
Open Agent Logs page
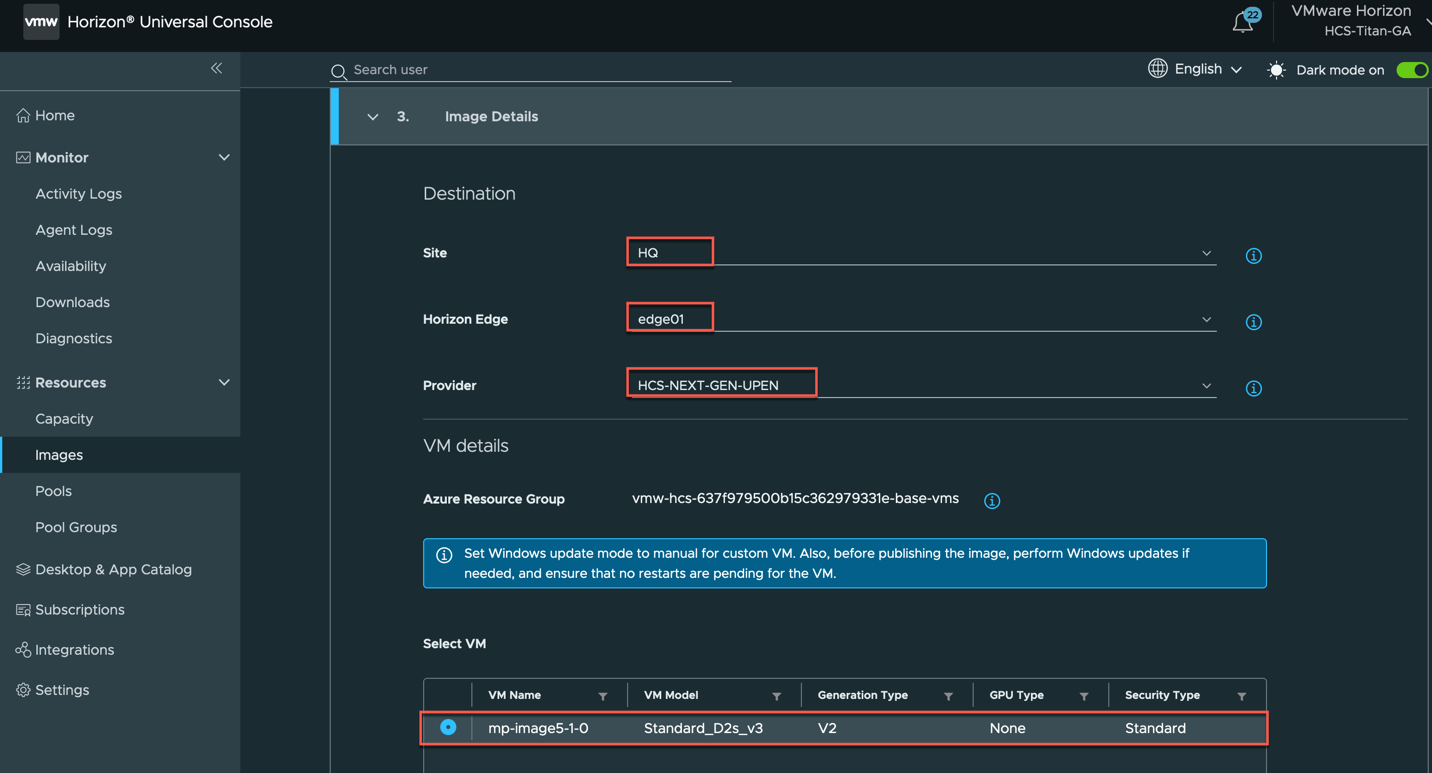pyautogui.click(x=74, y=230)
